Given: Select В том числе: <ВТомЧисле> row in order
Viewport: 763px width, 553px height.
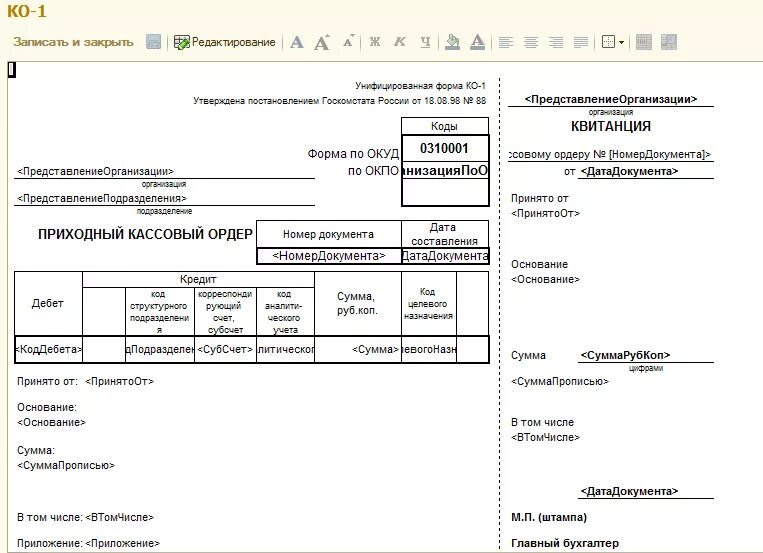Looking at the screenshot, I should (x=86, y=517).
